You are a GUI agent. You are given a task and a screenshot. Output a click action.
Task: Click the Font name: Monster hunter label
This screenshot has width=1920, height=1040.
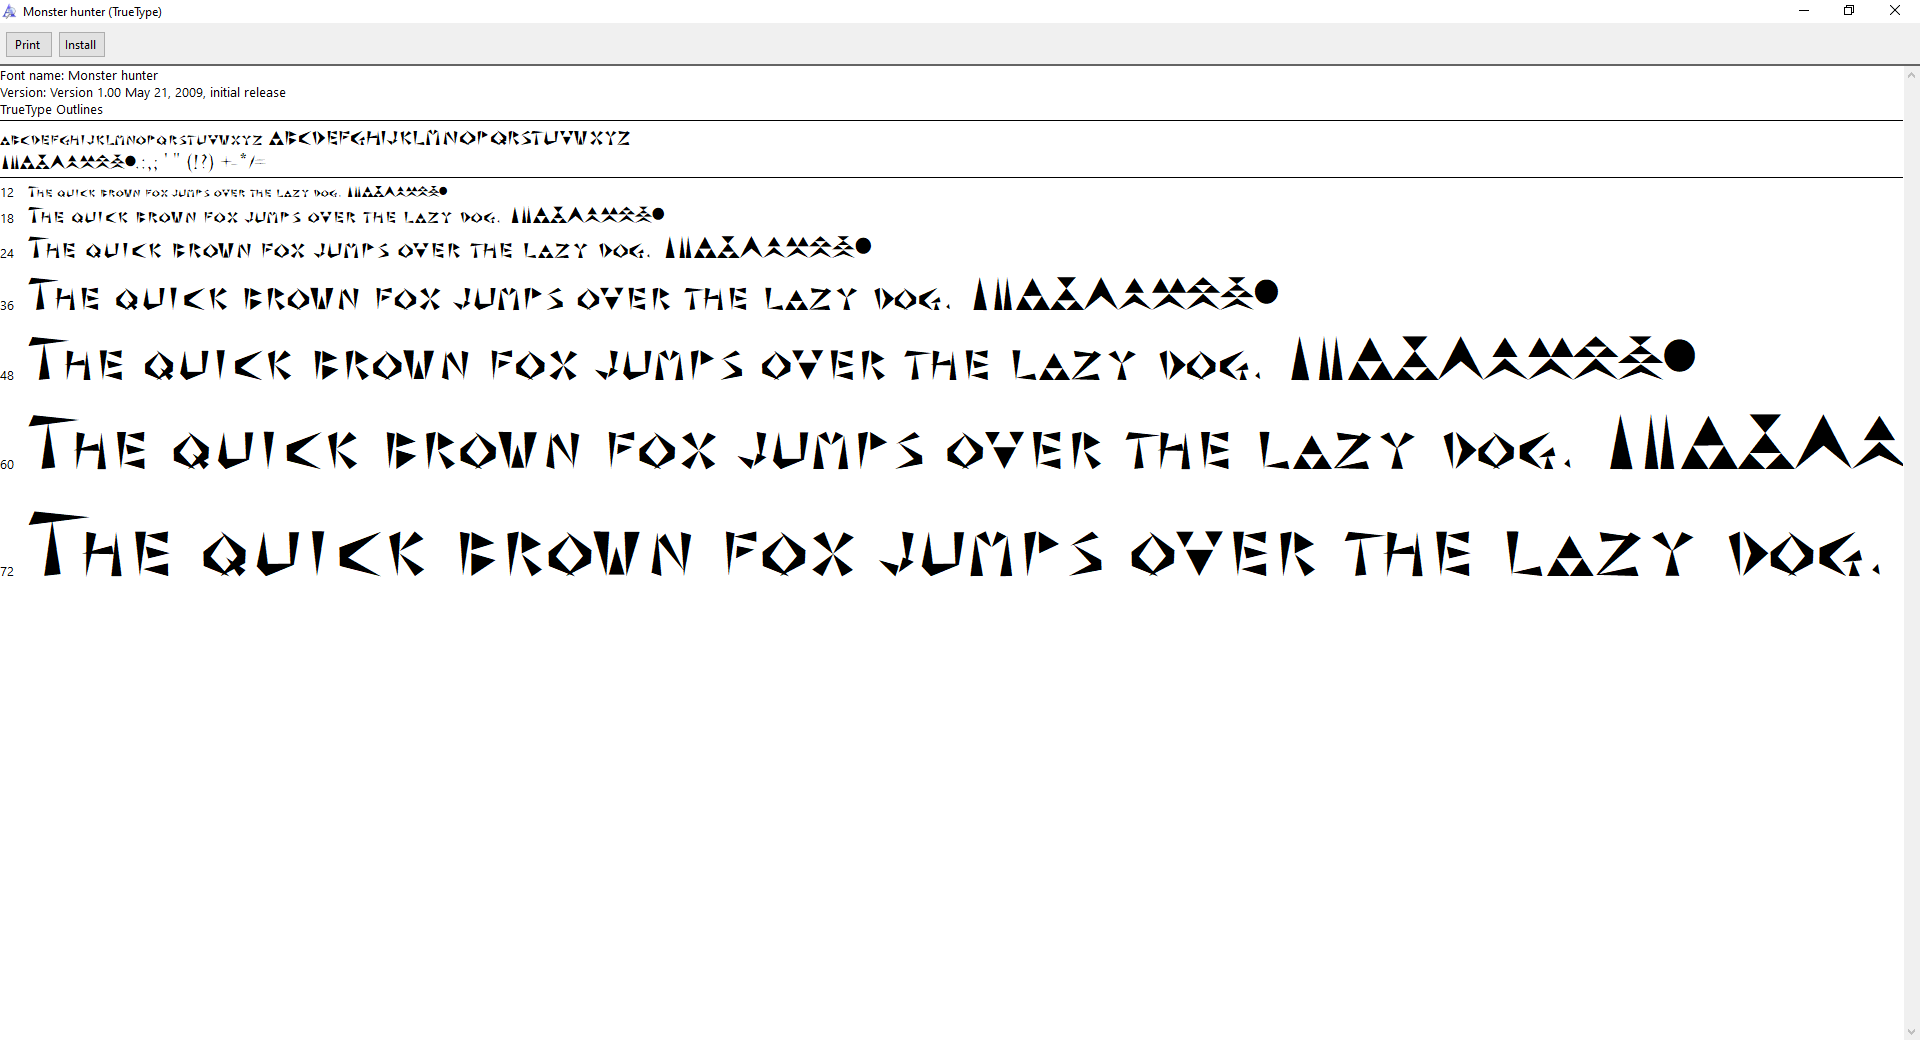[79, 75]
